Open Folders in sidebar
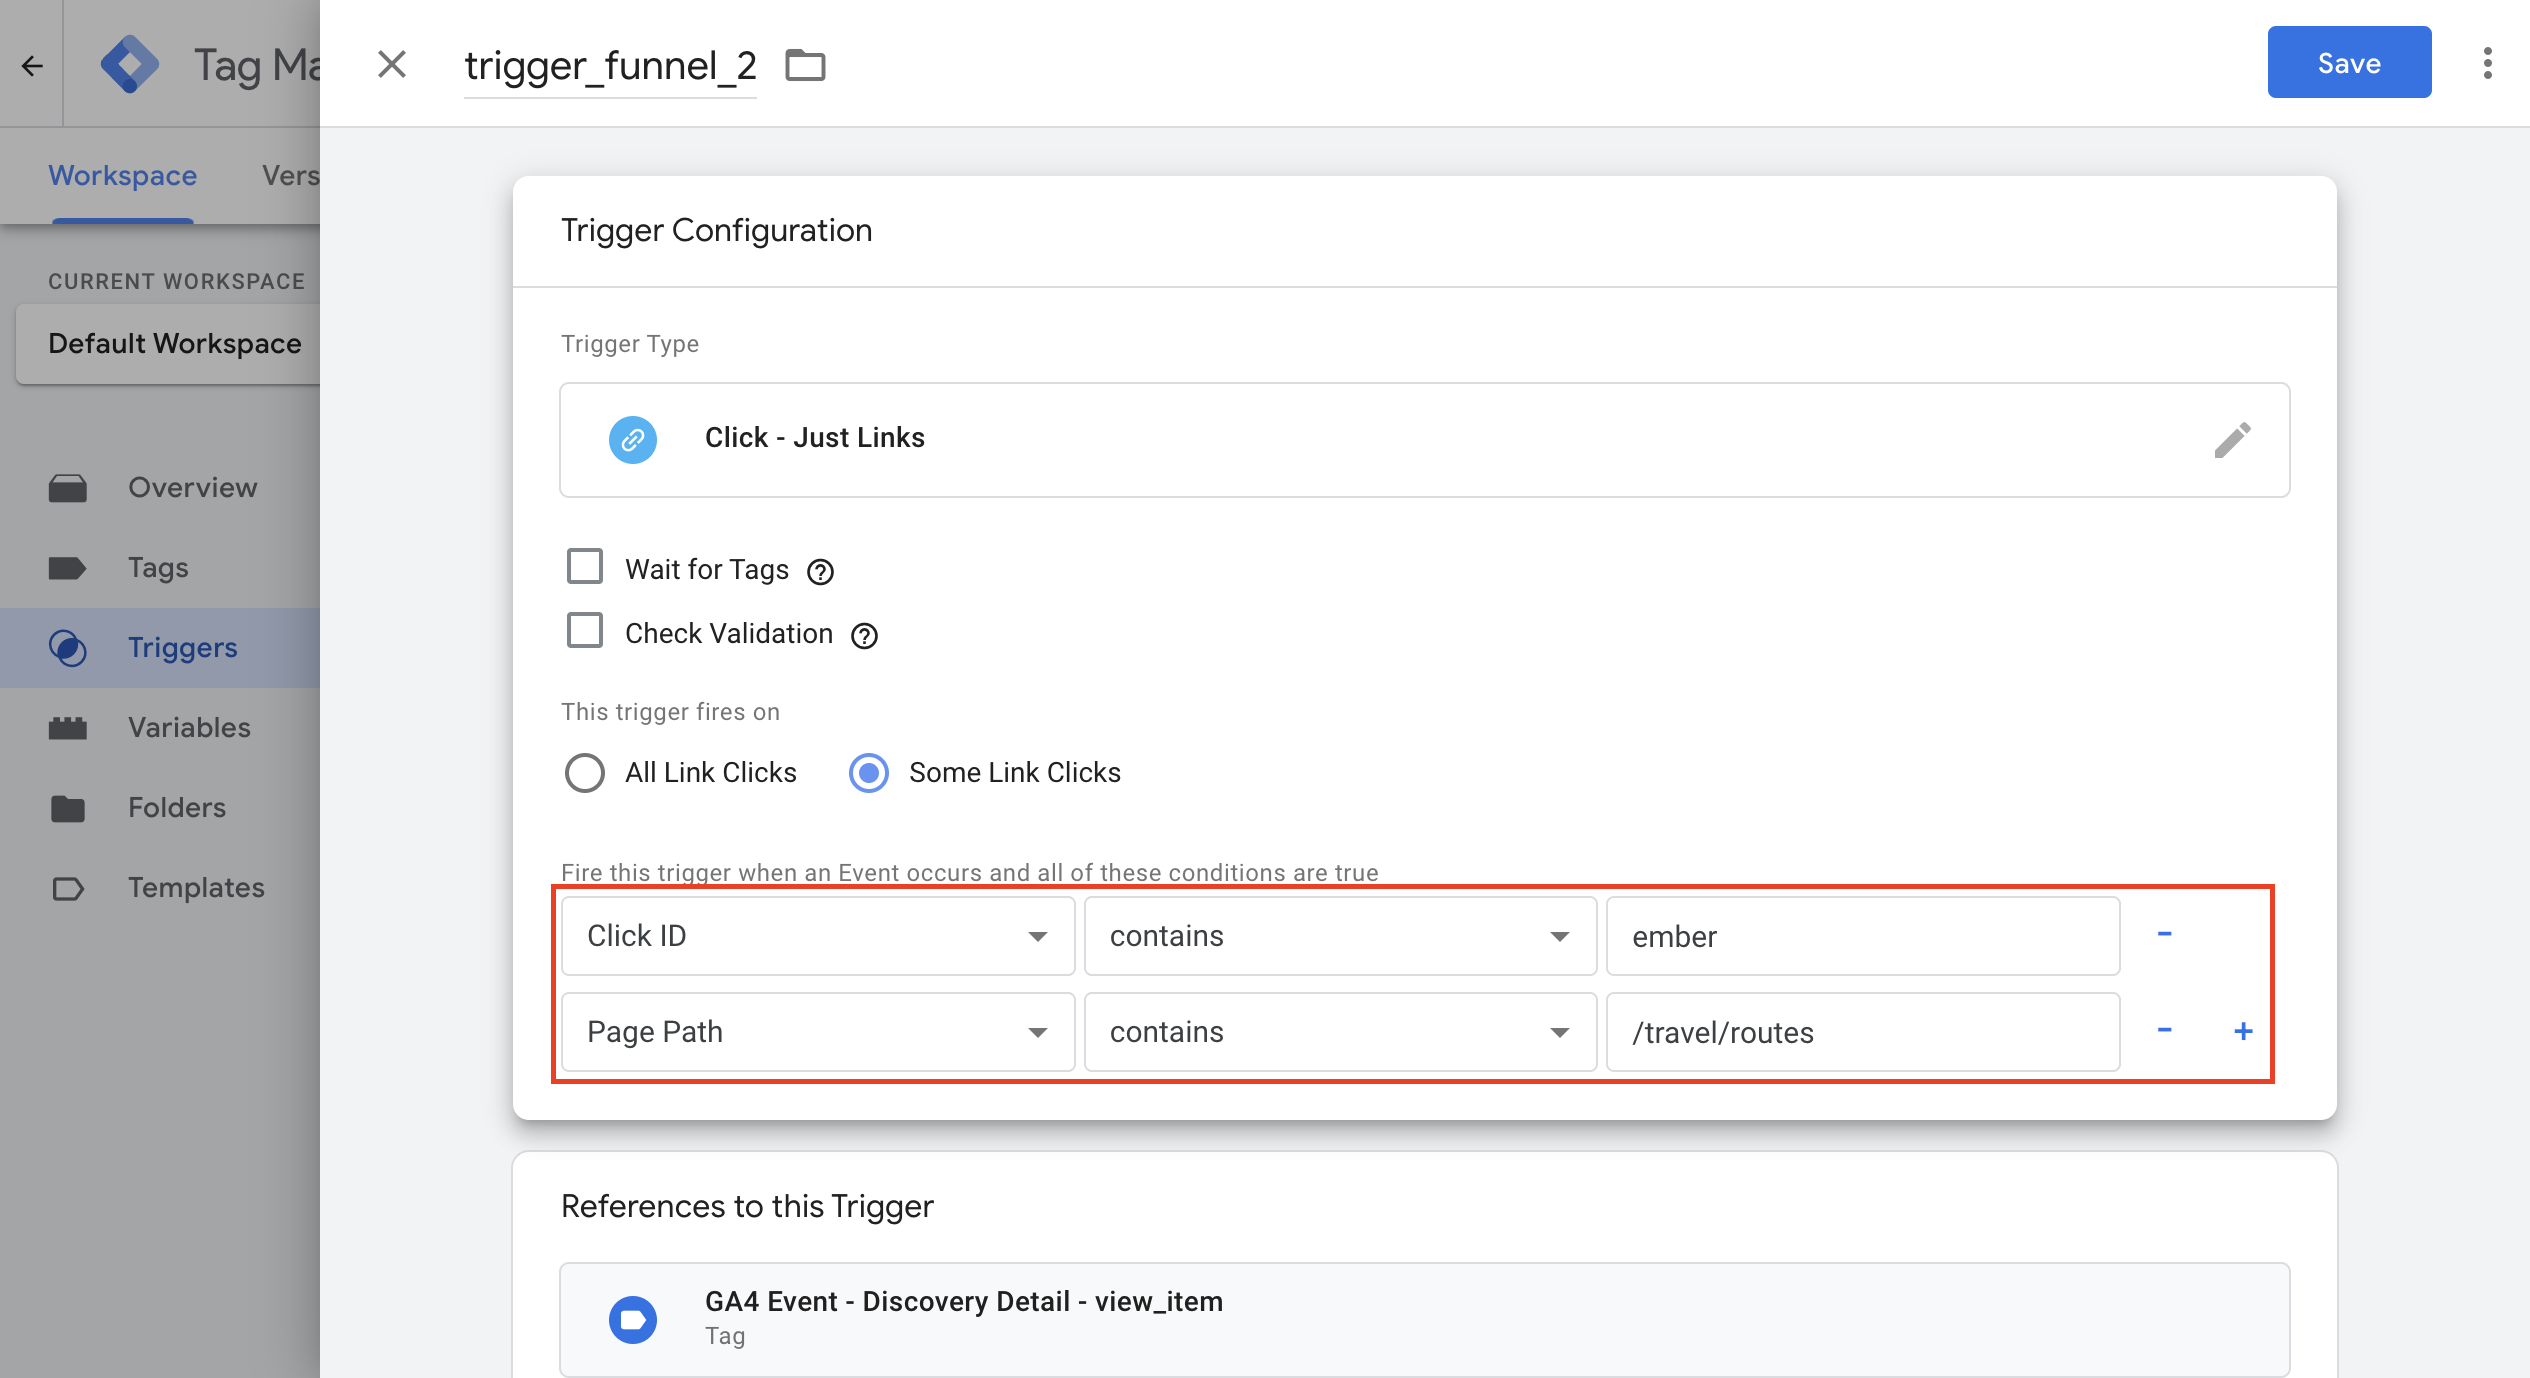 [160, 808]
